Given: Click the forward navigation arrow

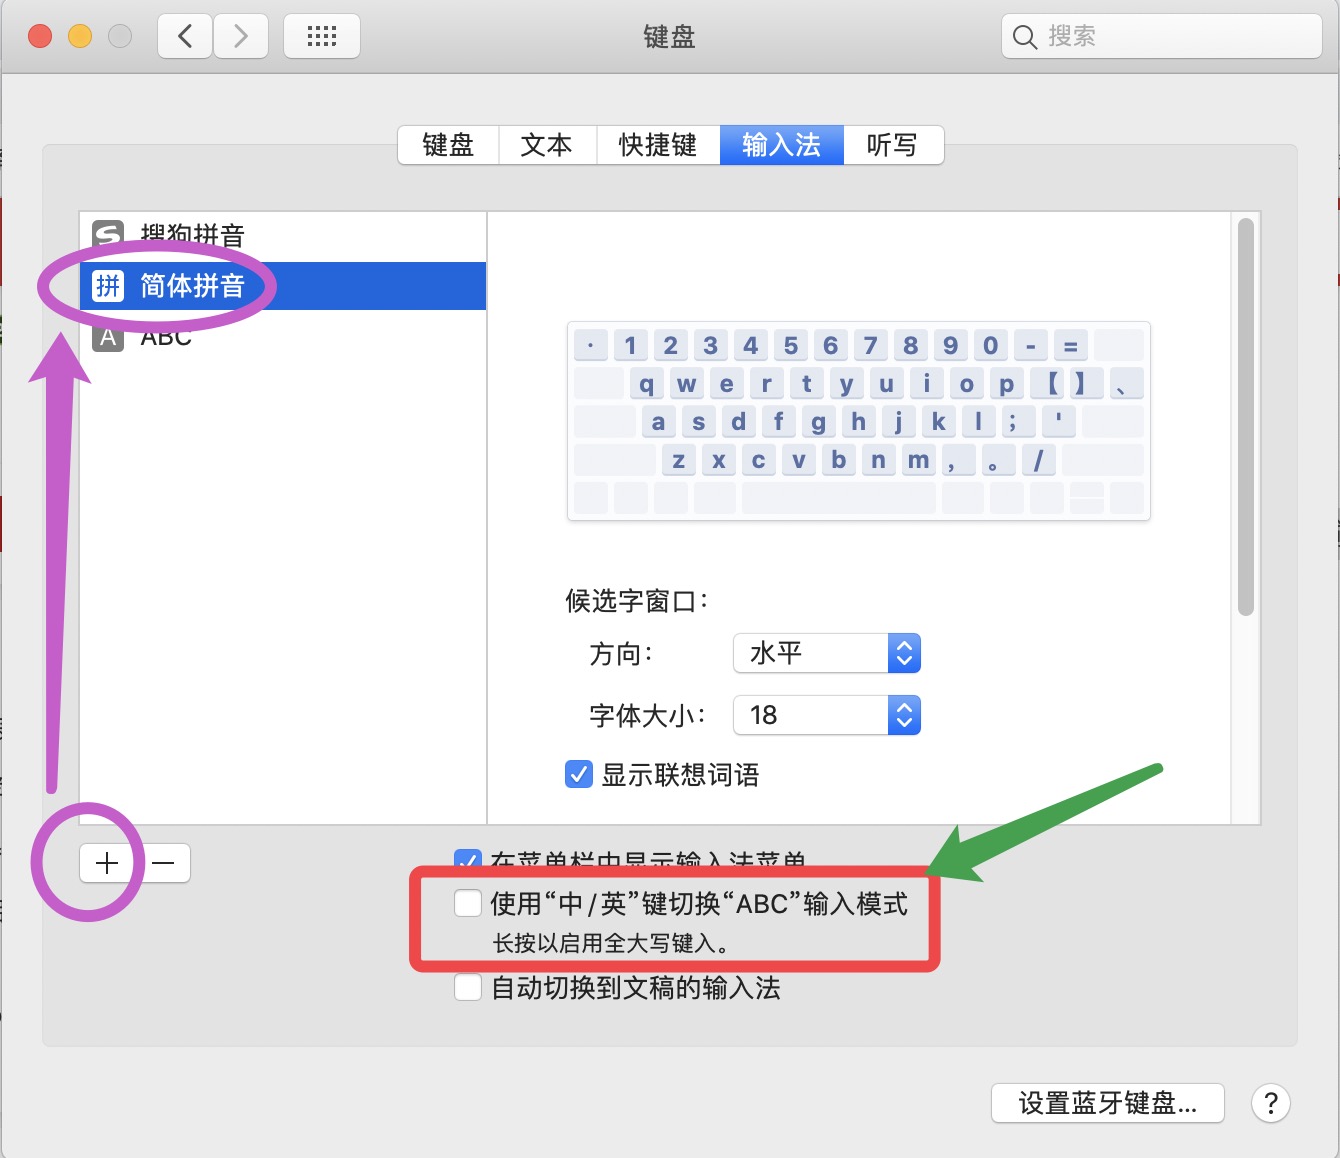Looking at the screenshot, I should [x=240, y=36].
